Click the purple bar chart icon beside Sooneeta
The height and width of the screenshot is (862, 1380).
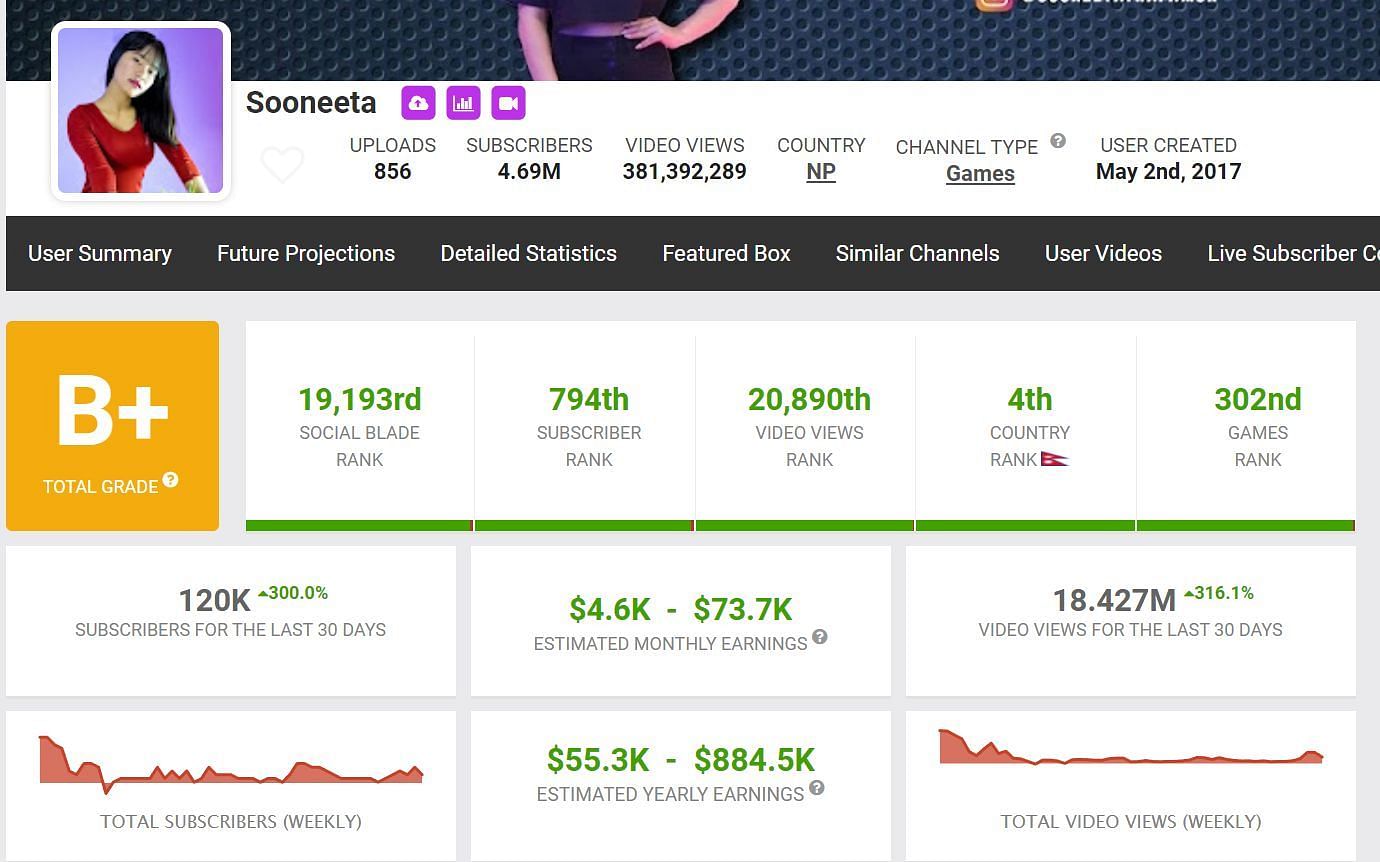[x=463, y=103]
